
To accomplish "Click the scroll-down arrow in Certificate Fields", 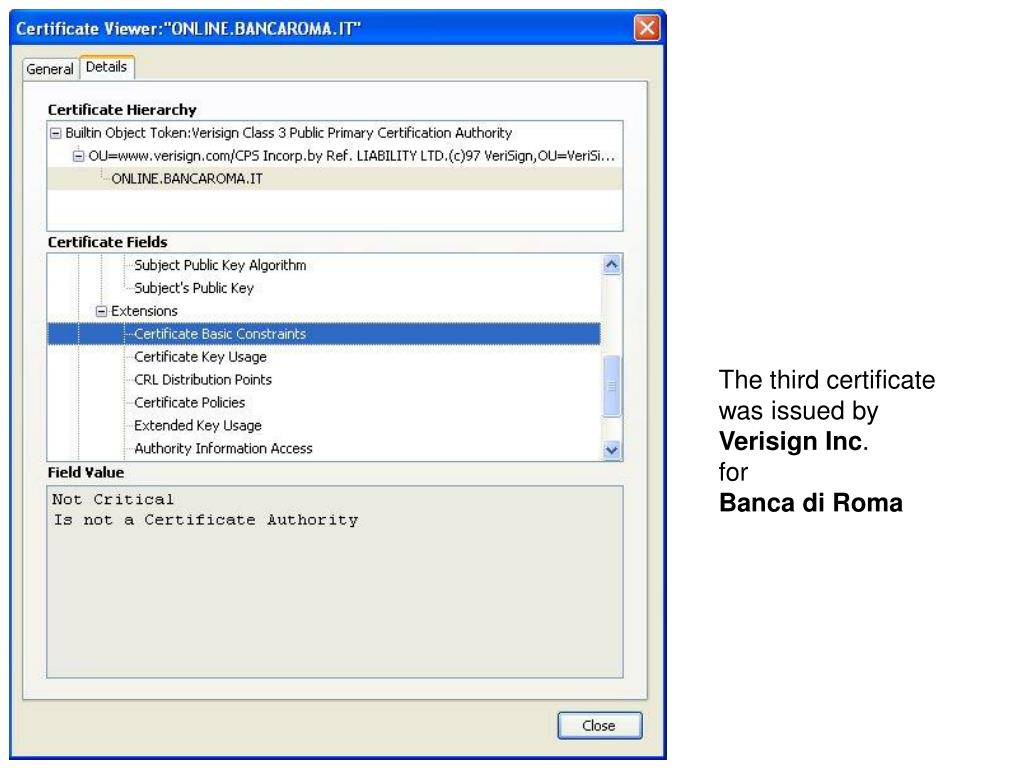I will [x=612, y=450].
